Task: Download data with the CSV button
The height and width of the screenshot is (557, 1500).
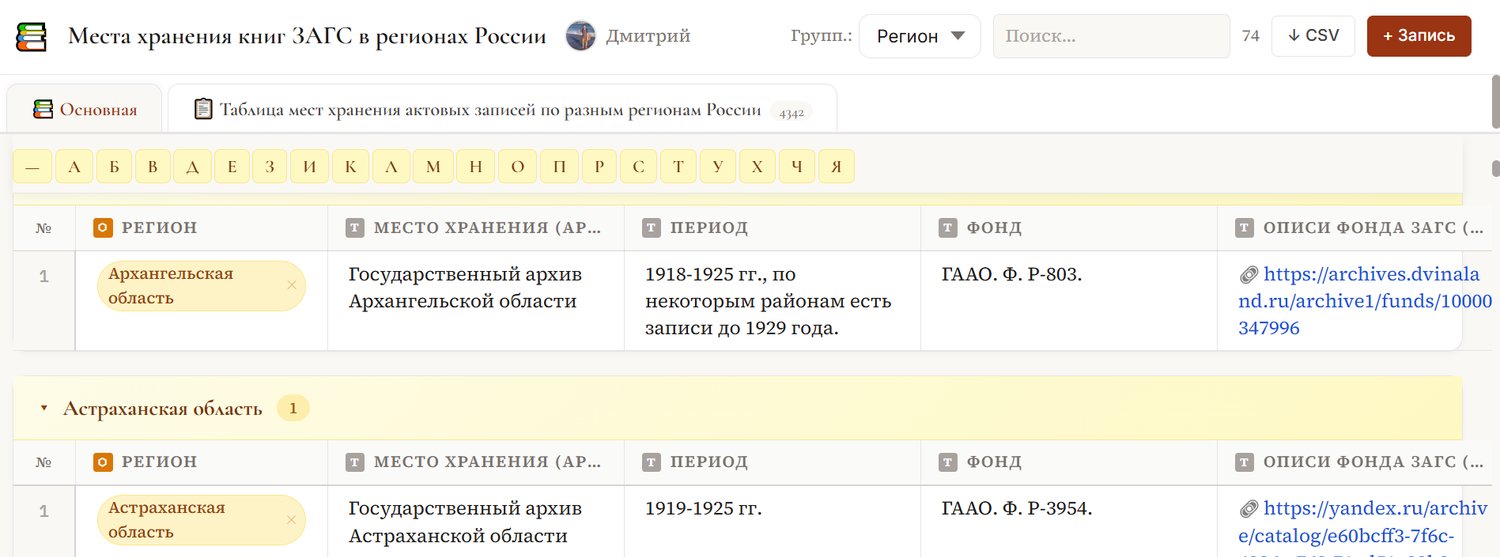Action: [x=1313, y=36]
